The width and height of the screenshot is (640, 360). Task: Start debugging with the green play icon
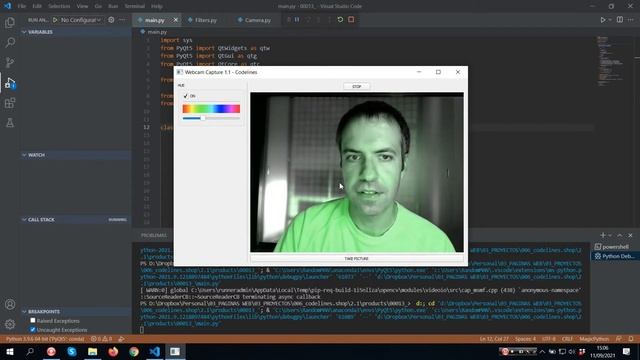pos(55,20)
